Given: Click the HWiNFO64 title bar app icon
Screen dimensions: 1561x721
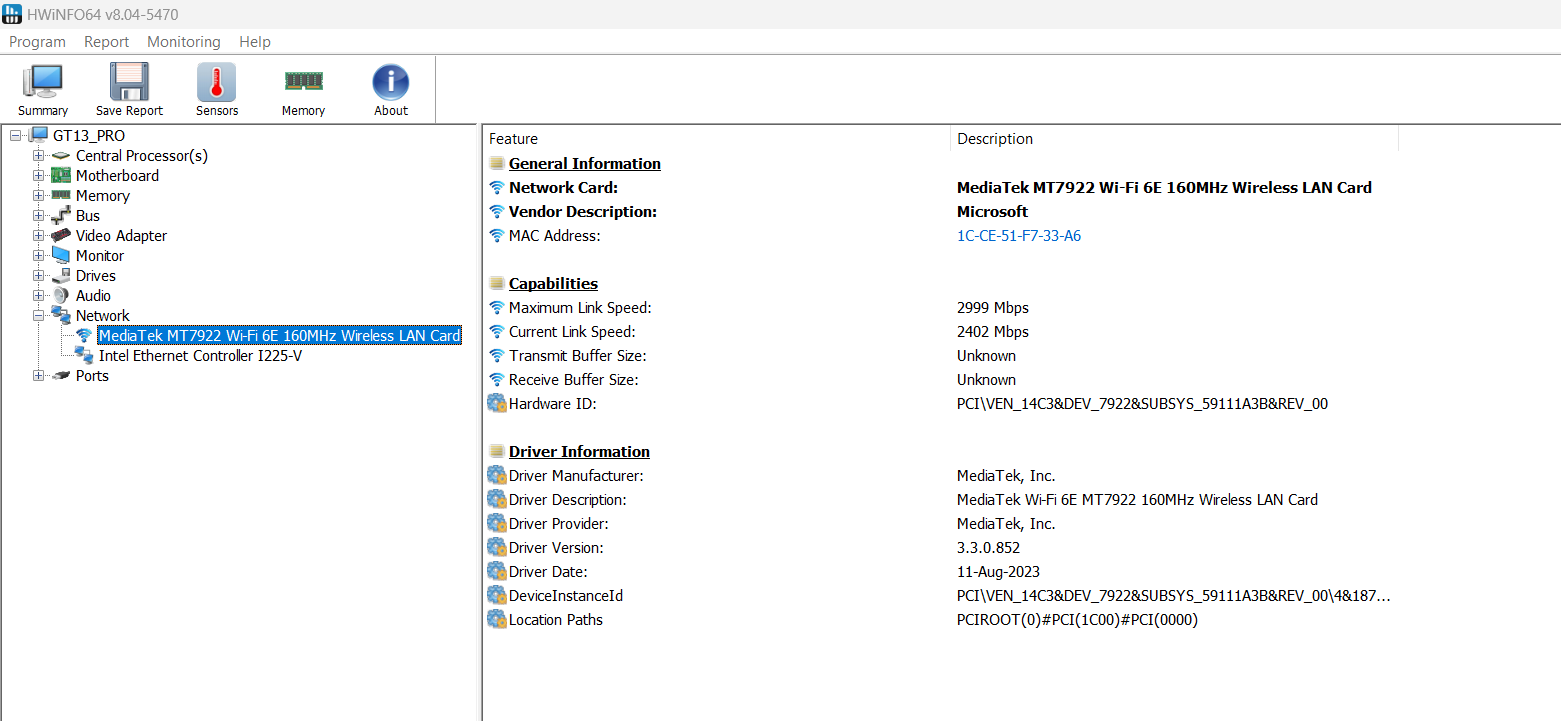Looking at the screenshot, I should point(12,14).
